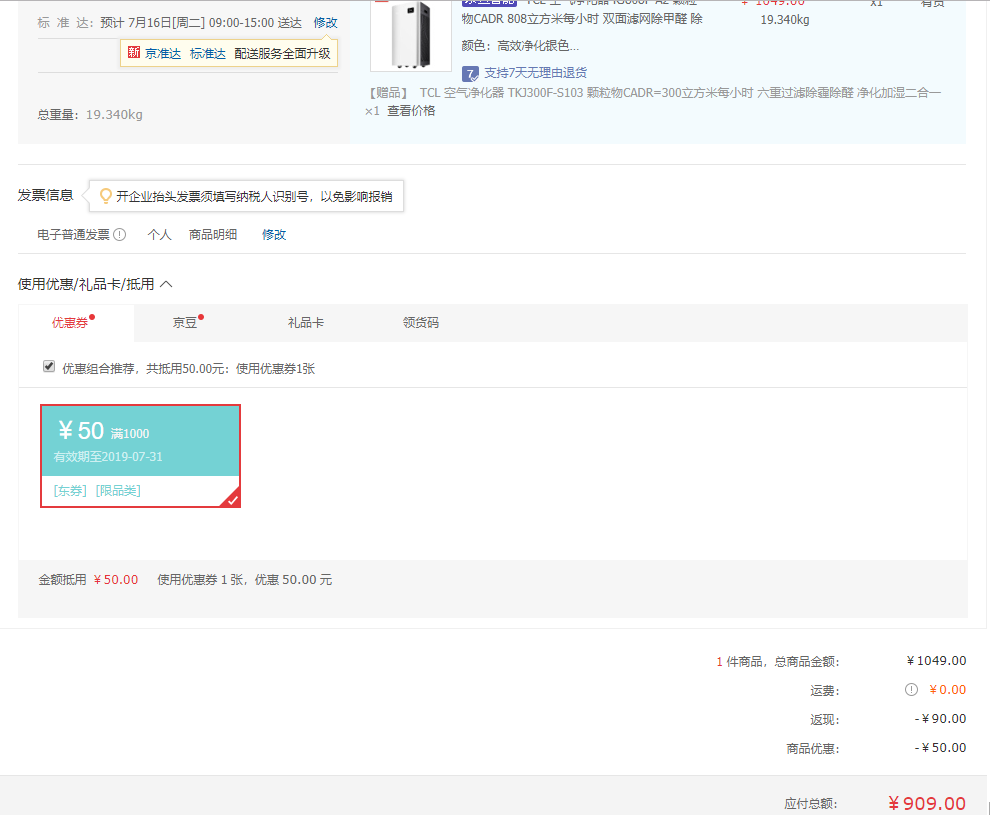This screenshot has width=990, height=815.
Task: Click the 标准达 link
Action: click(208, 54)
